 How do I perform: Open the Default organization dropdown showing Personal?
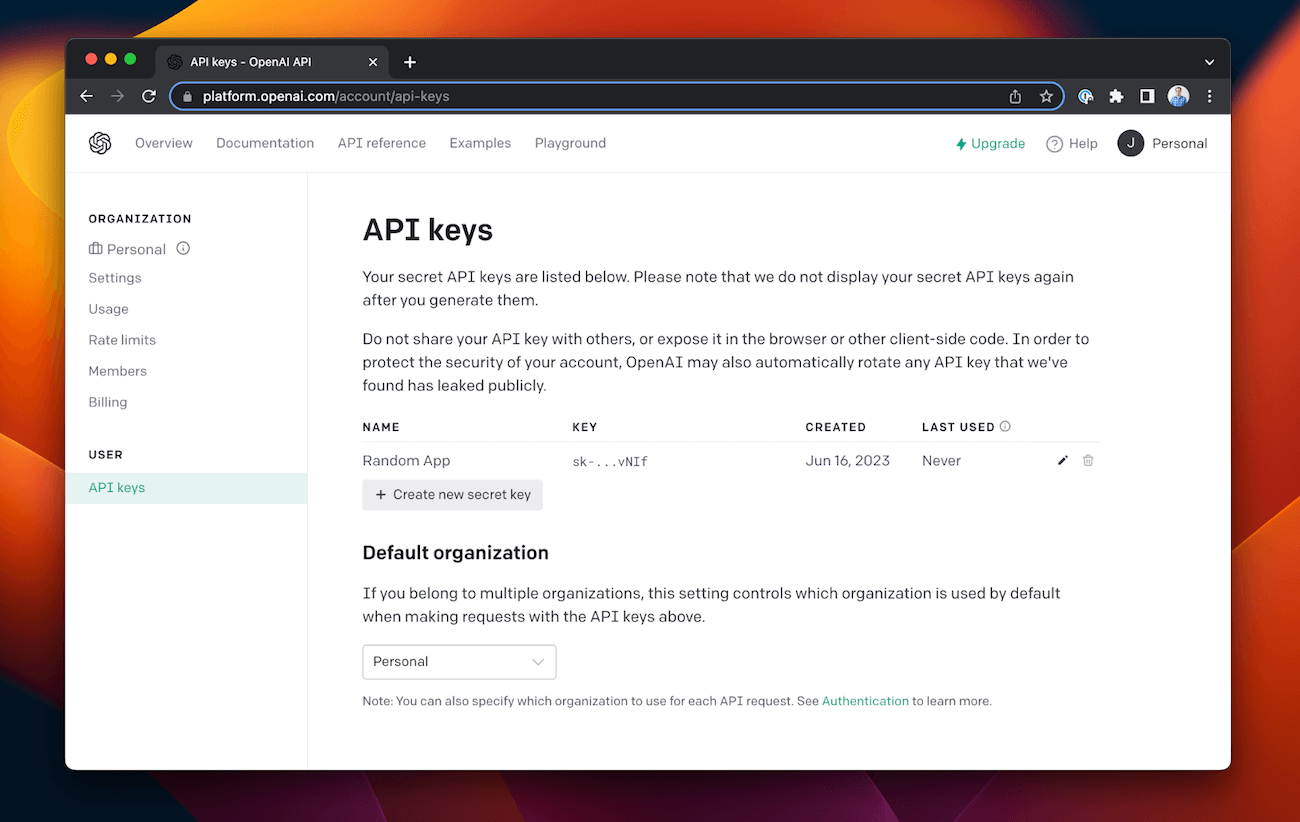coord(459,662)
